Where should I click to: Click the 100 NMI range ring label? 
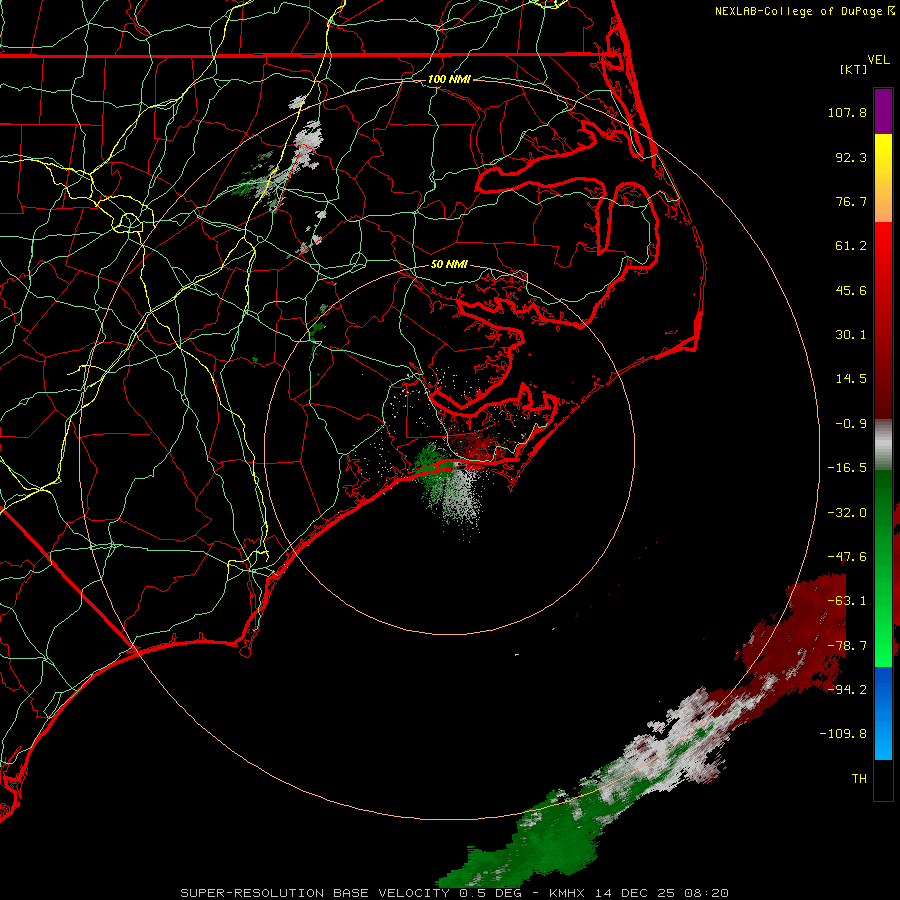pos(449,79)
